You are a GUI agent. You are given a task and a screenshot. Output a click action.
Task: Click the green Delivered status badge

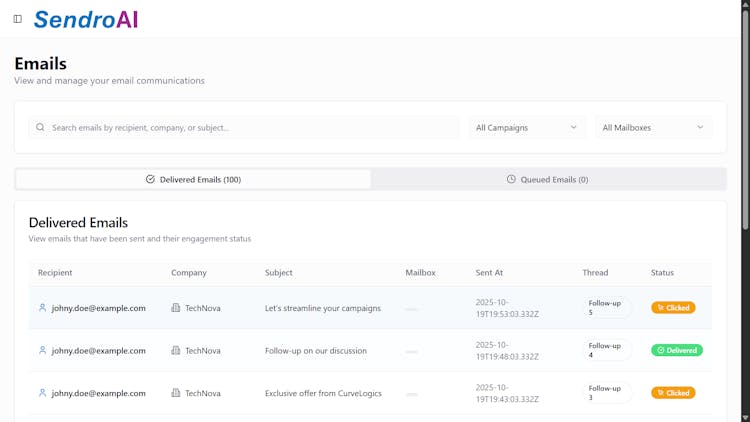point(677,351)
